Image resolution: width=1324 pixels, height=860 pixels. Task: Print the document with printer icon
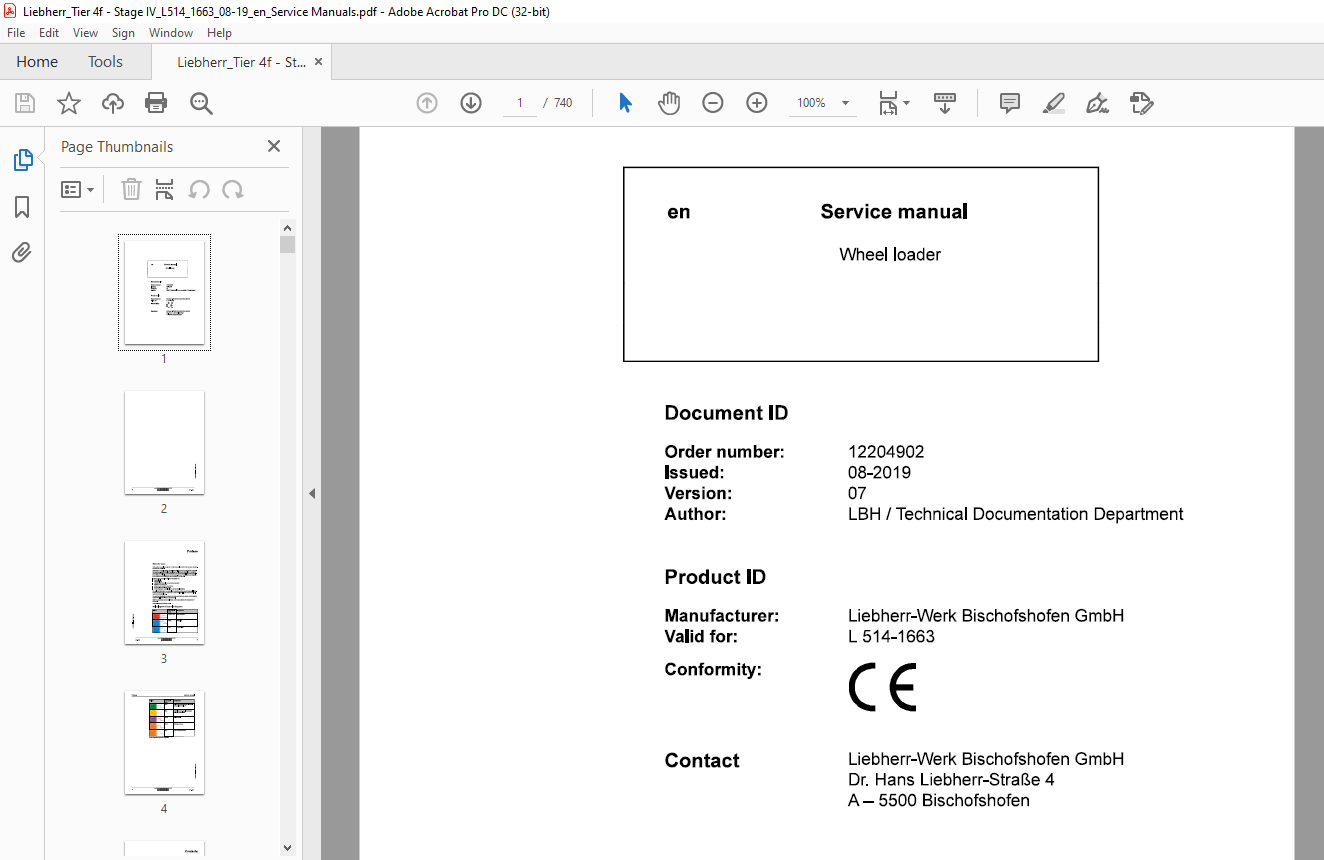coord(156,103)
